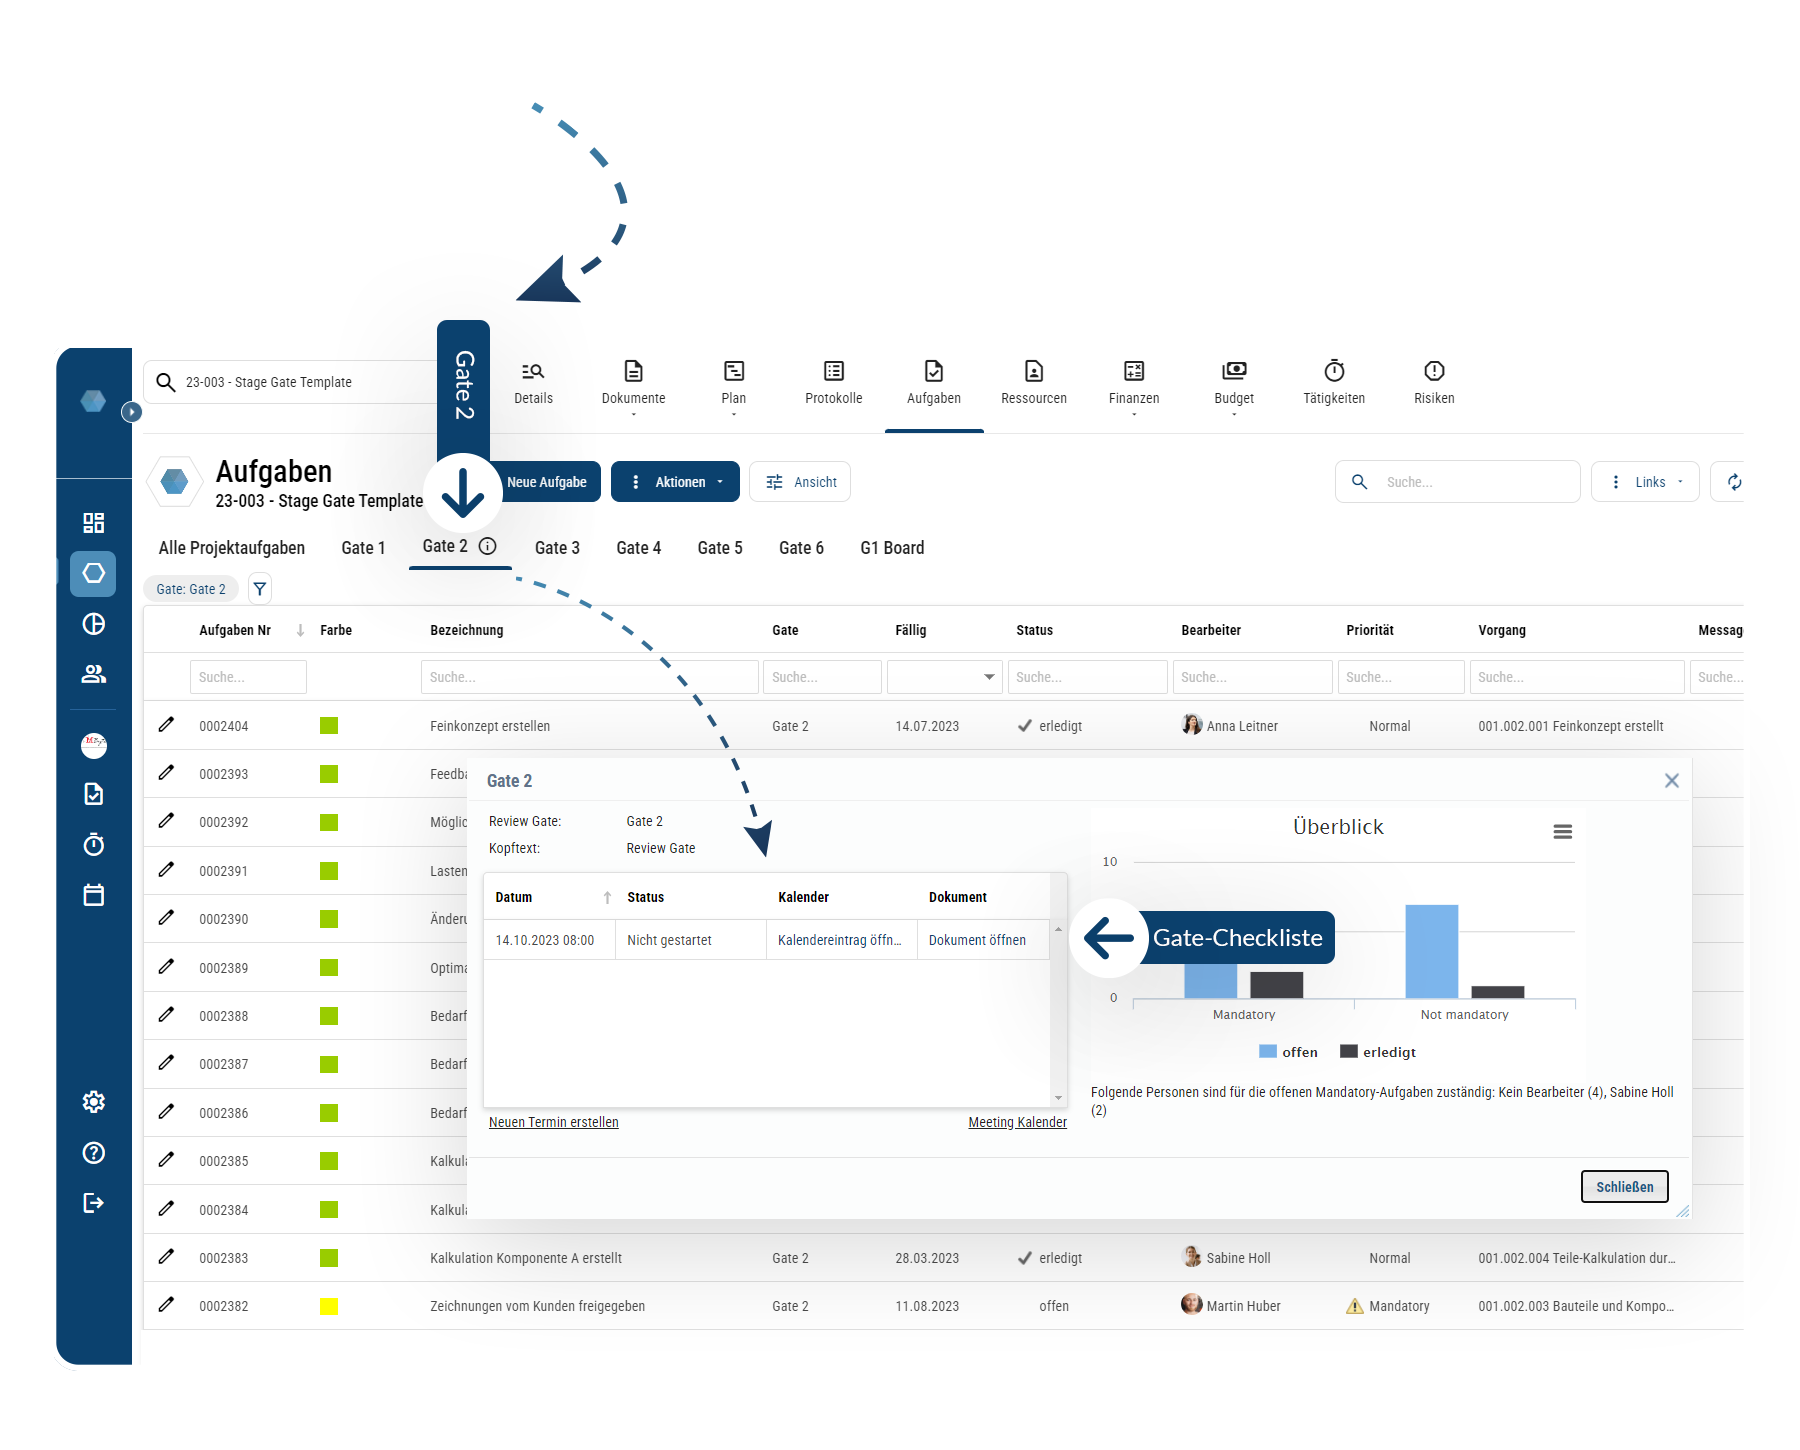The height and width of the screenshot is (1450, 1800).
Task: Edit task 0002390 with pencil icon
Action: (x=166, y=917)
